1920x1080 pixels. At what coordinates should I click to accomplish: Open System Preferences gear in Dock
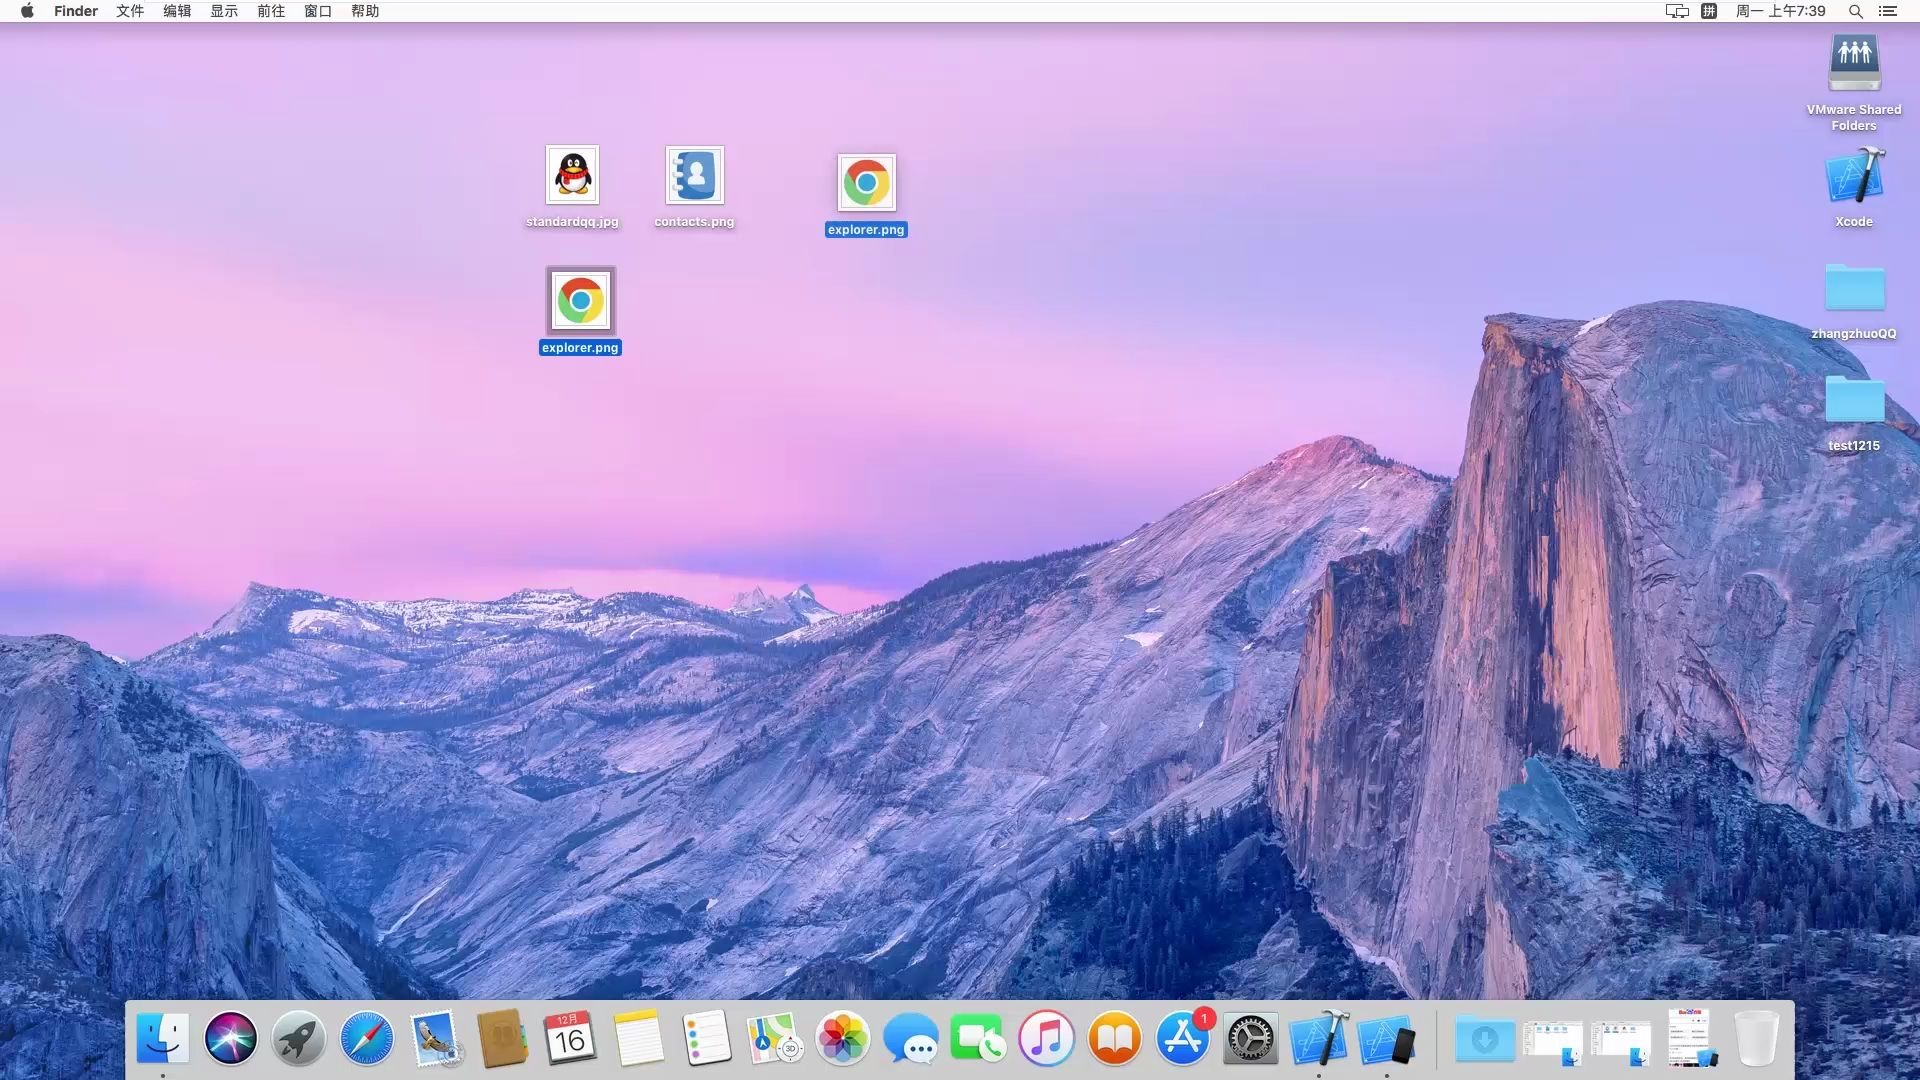[1250, 1039]
